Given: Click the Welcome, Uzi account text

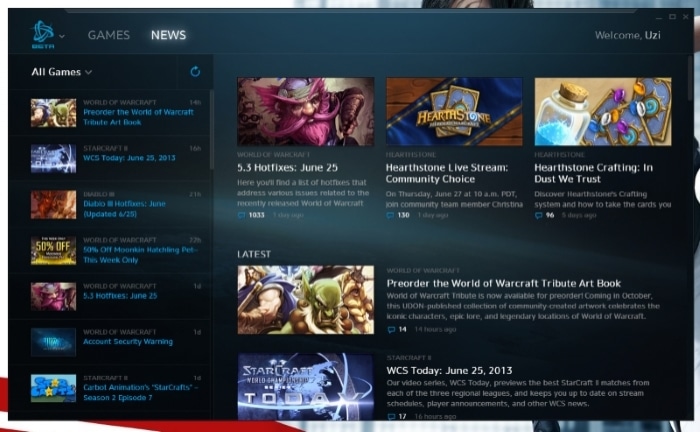Looking at the screenshot, I should click(x=627, y=35).
